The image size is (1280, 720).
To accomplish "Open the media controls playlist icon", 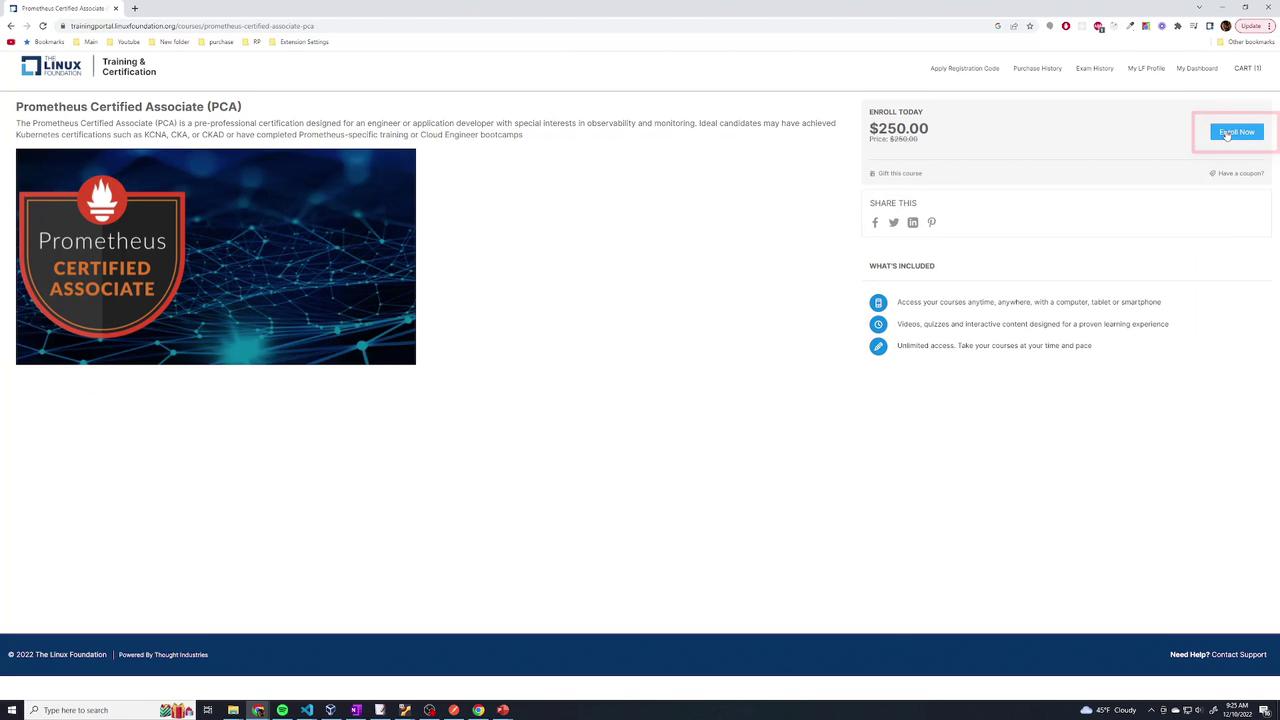I will click(1194, 26).
